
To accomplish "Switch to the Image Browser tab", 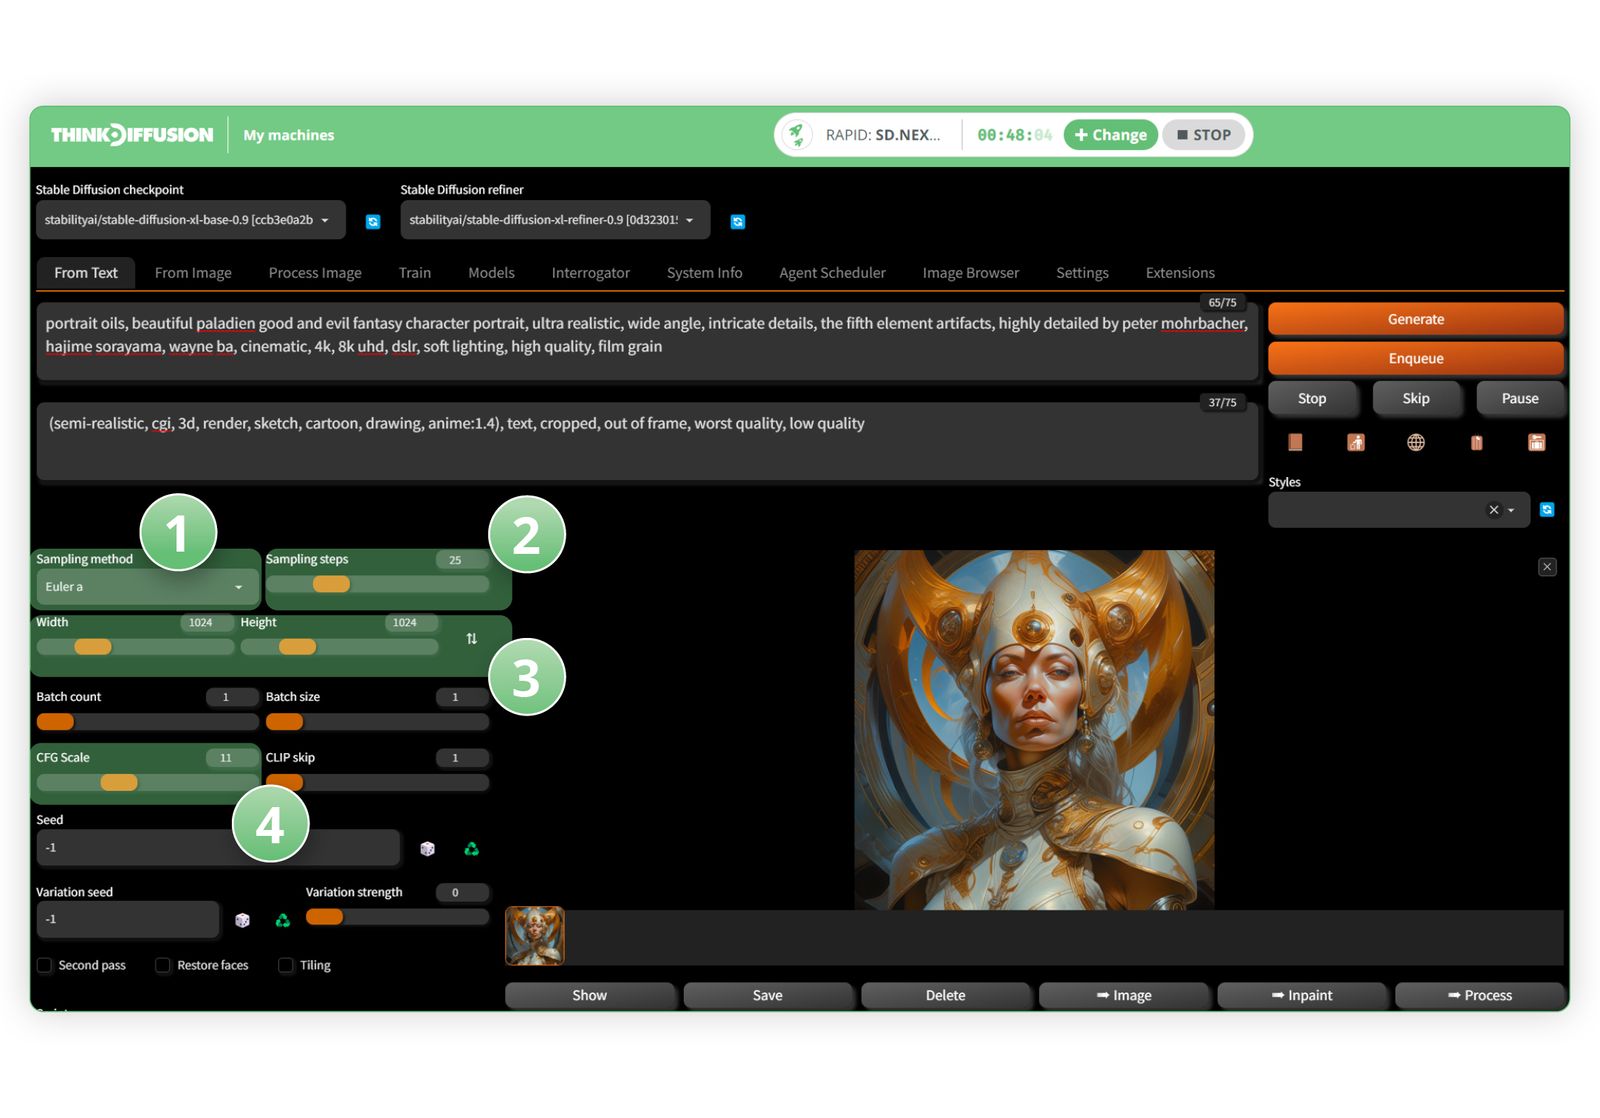I will tap(970, 272).
